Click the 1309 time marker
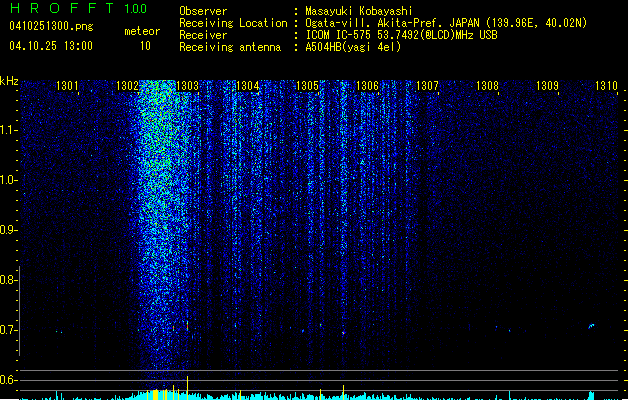This screenshot has height=400, width=629. (x=547, y=86)
